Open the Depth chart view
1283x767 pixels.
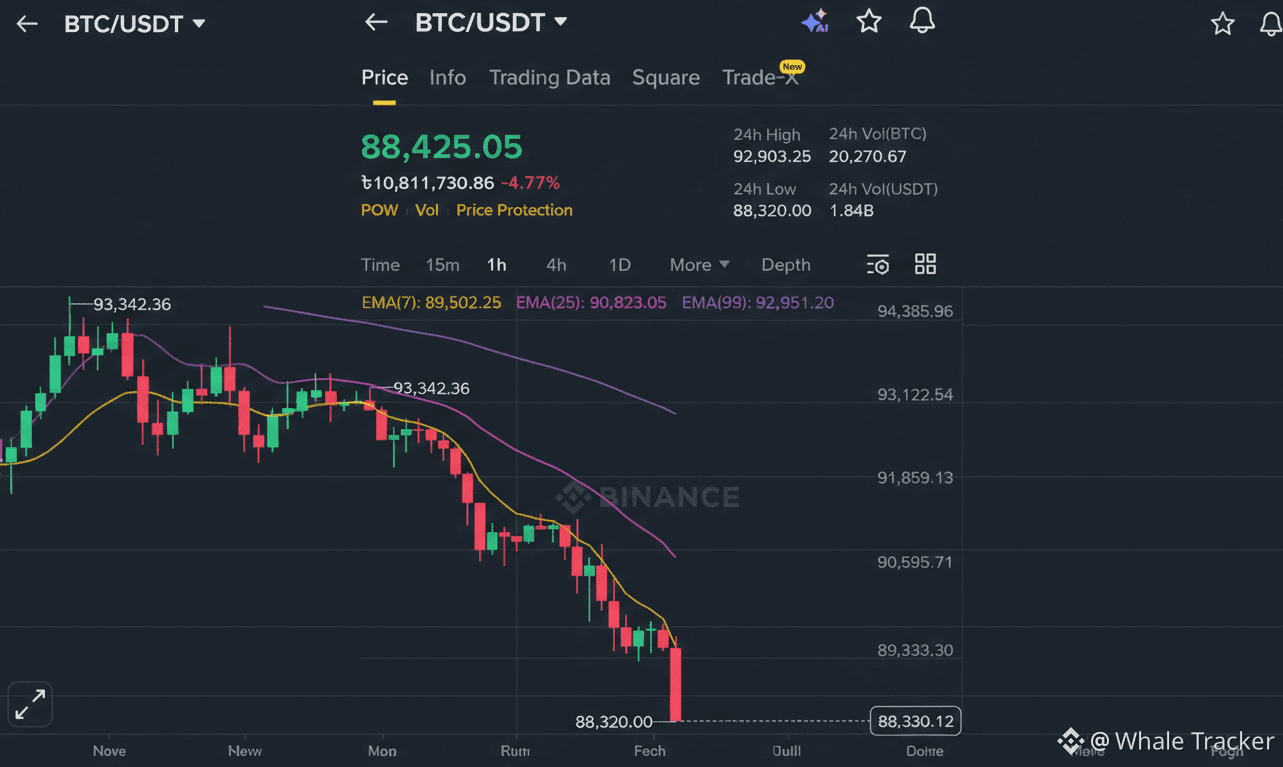click(x=786, y=265)
